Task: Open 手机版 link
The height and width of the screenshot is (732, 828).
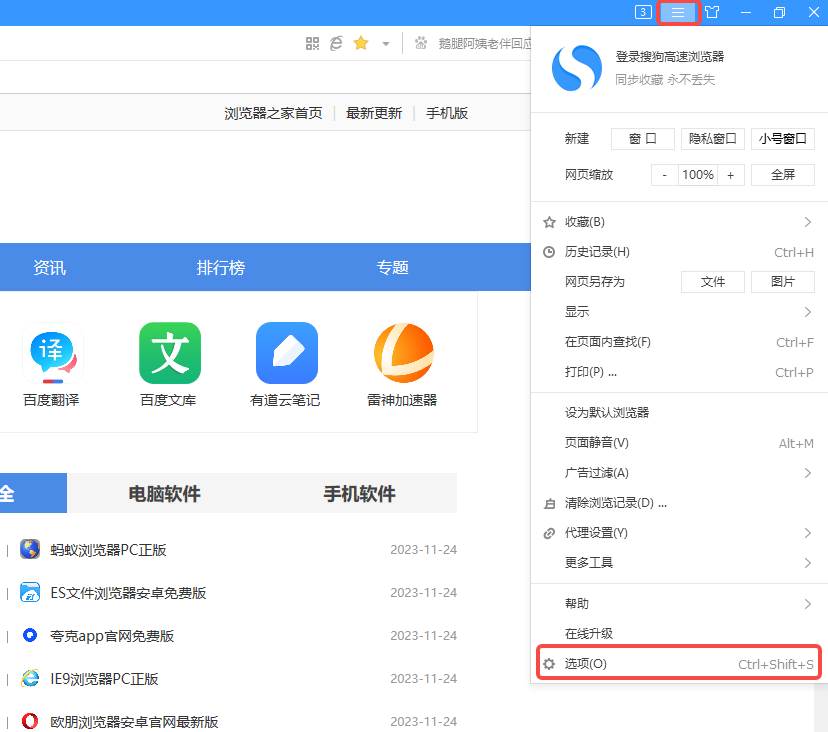Action: point(447,113)
